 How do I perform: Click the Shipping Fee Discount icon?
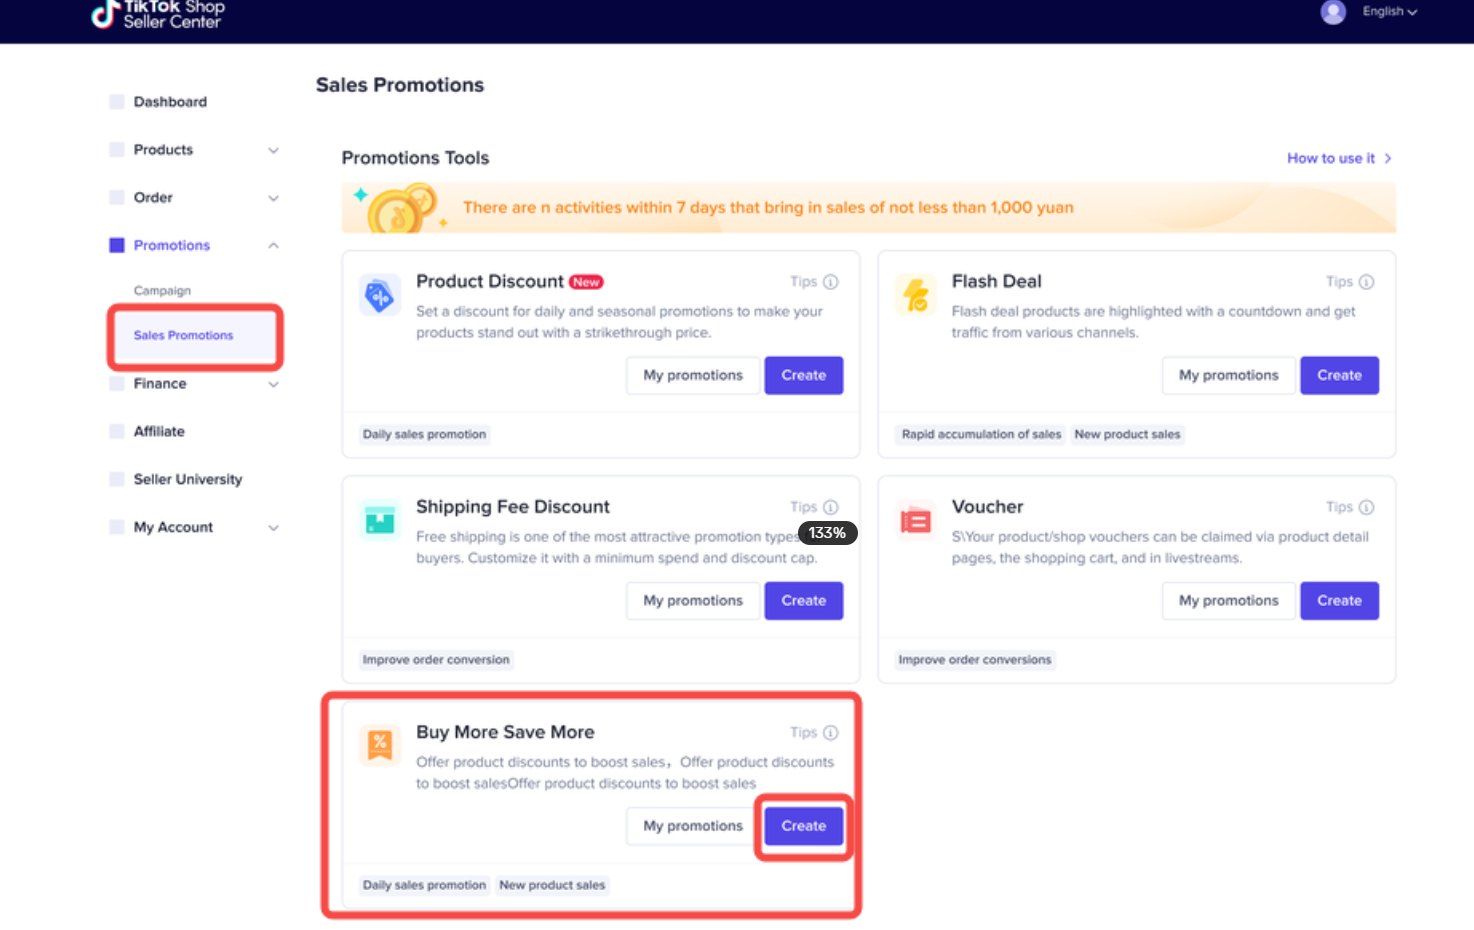point(380,520)
